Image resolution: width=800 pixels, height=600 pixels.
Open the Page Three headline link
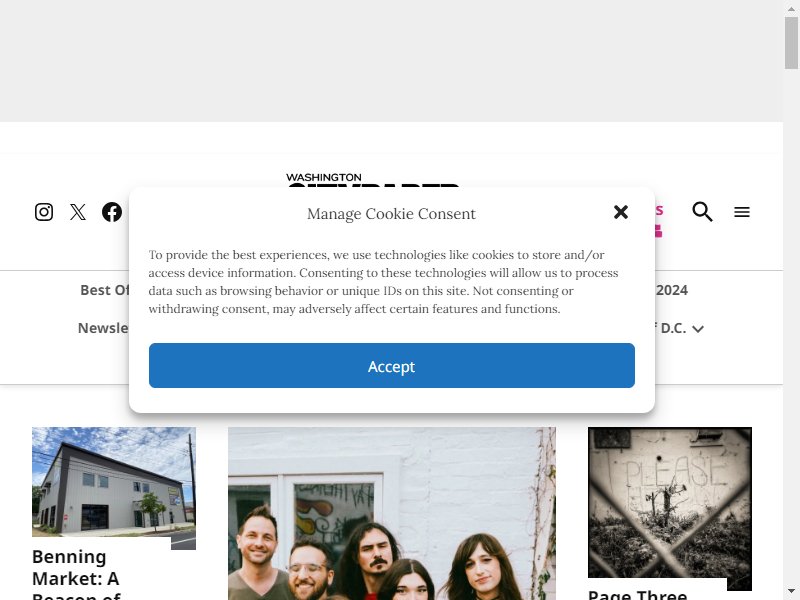coord(638,594)
